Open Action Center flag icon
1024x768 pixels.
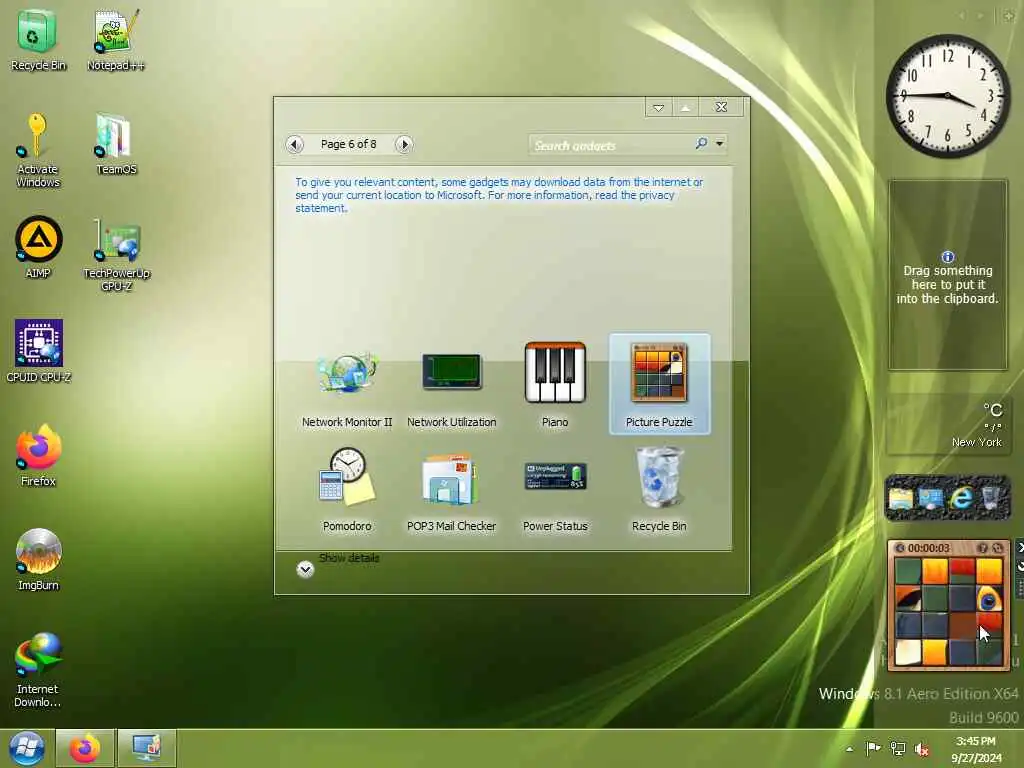872,748
